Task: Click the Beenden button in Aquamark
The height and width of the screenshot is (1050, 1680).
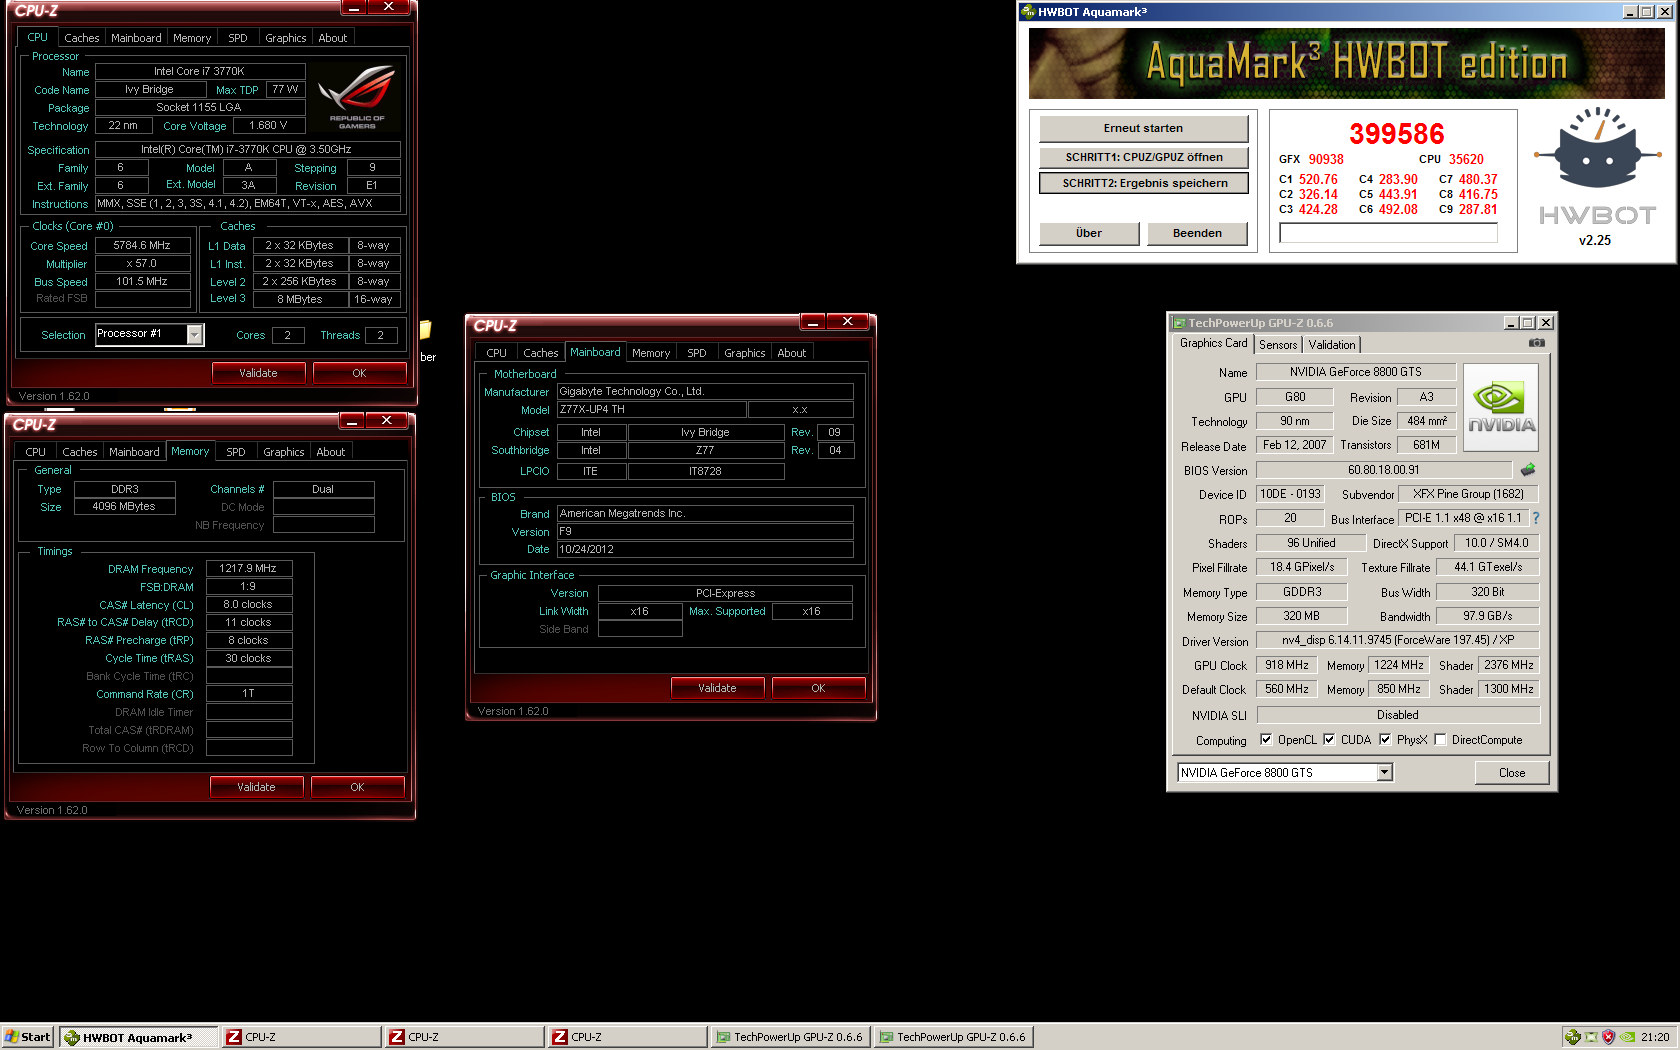Action: pos(1197,233)
